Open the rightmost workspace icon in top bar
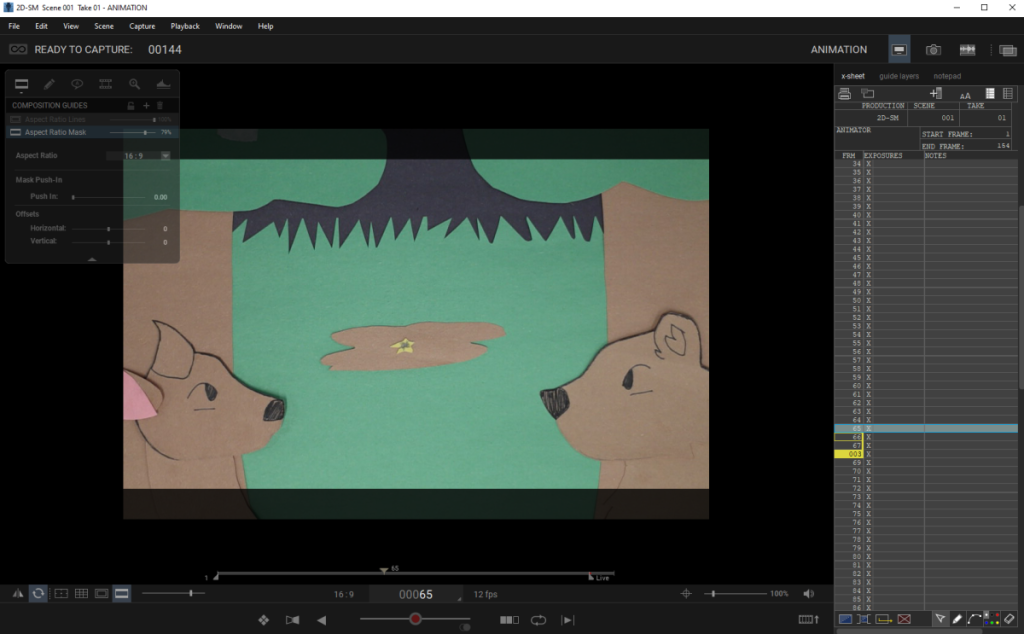 coord(1008,50)
